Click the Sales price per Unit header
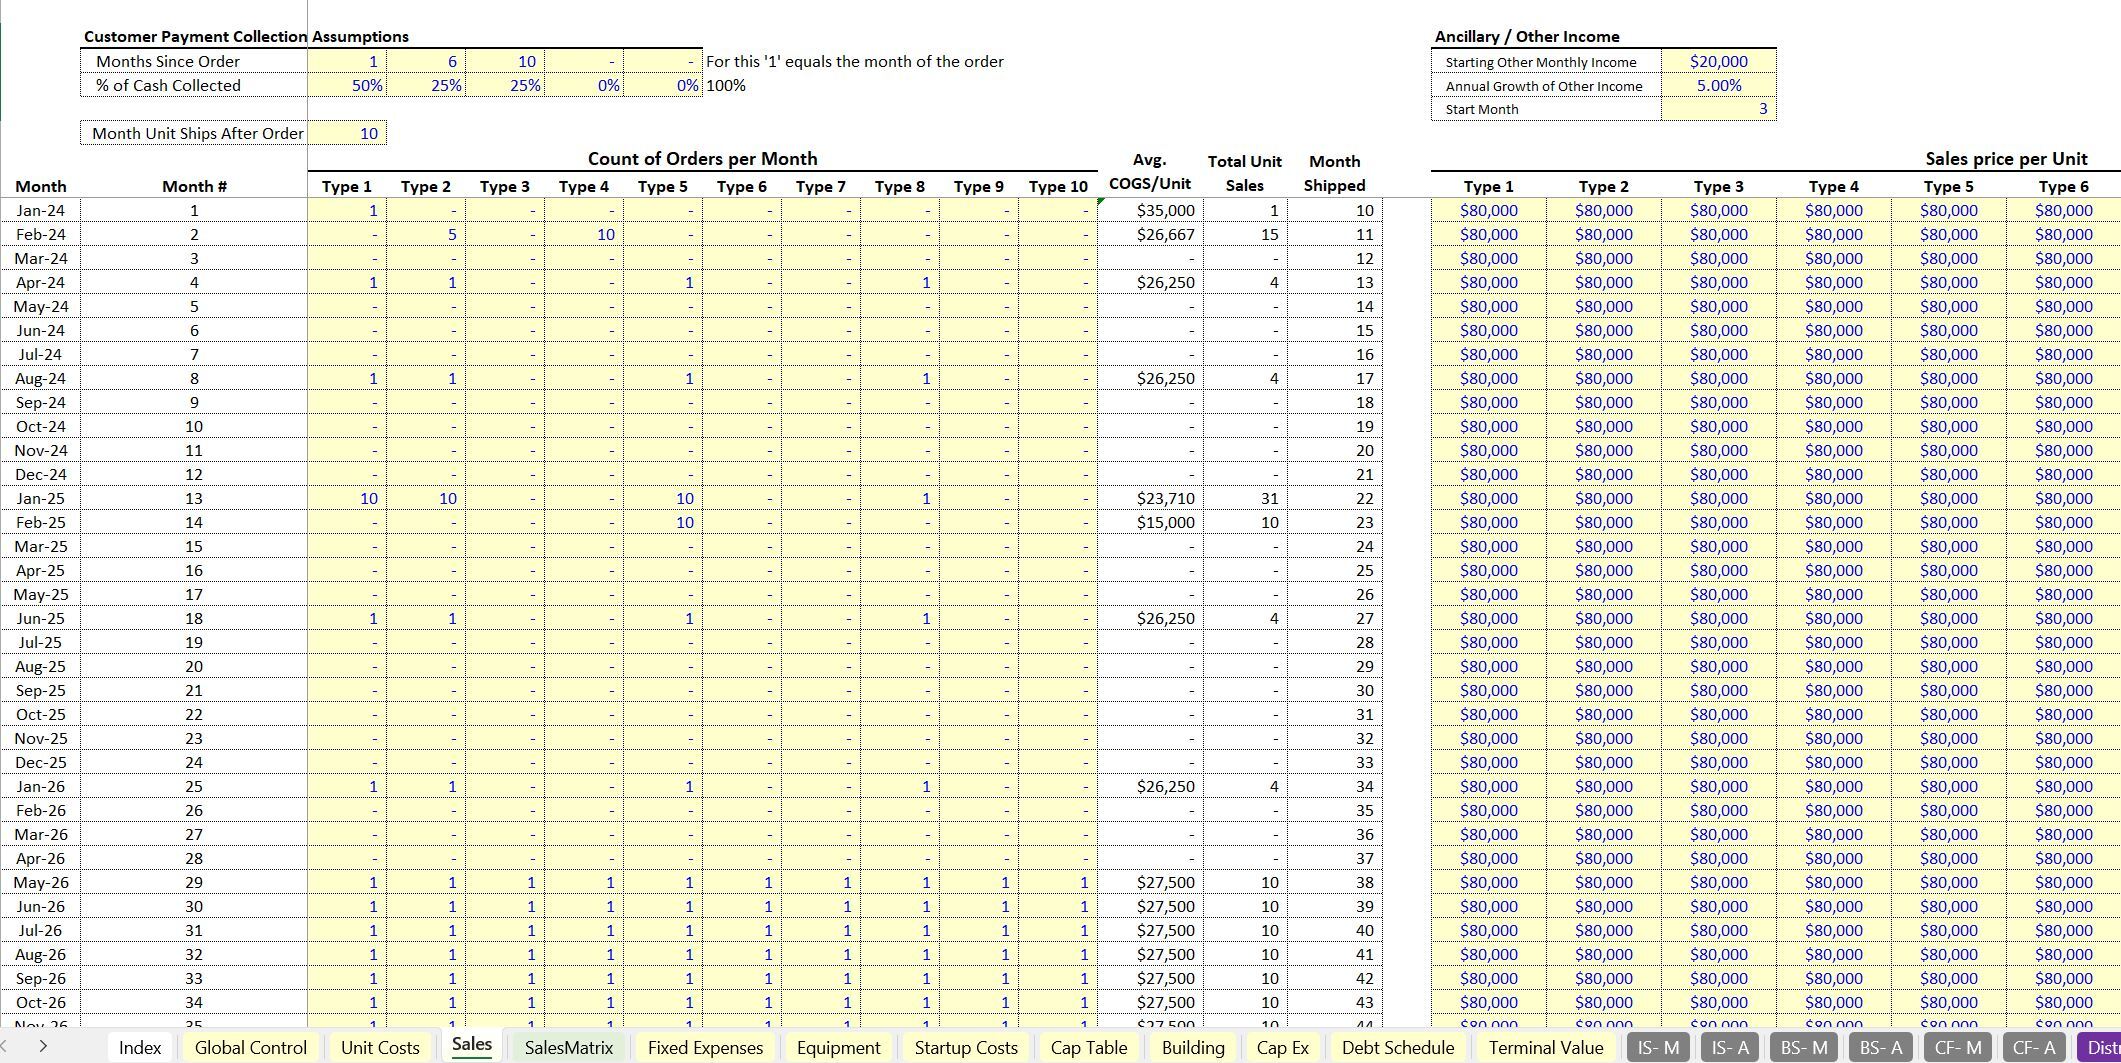Viewport: 2121px width, 1063px height. pos(2006,158)
